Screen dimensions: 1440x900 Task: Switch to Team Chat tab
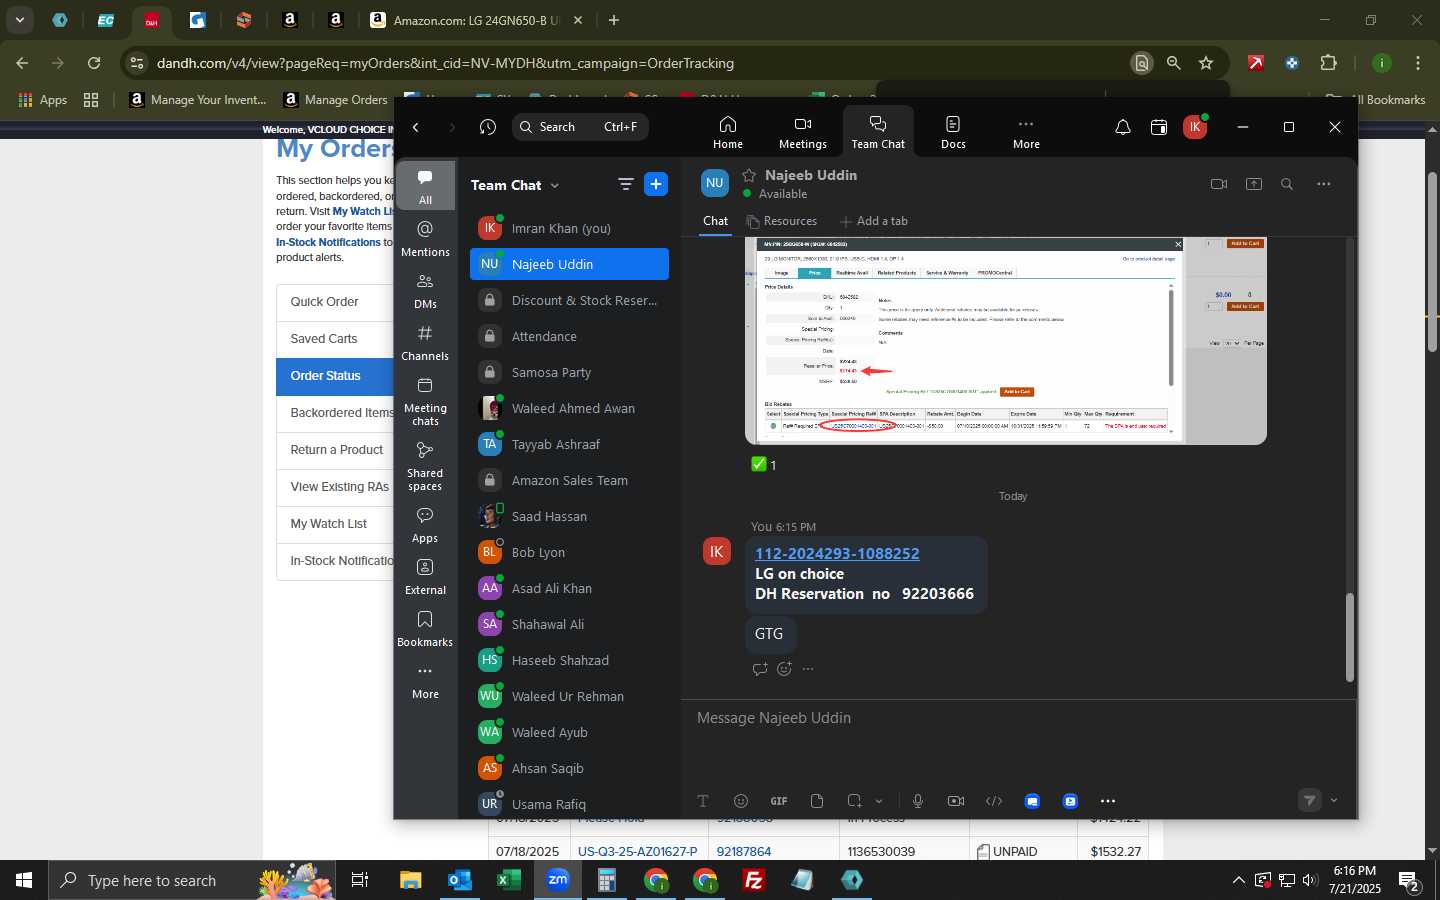point(878,132)
